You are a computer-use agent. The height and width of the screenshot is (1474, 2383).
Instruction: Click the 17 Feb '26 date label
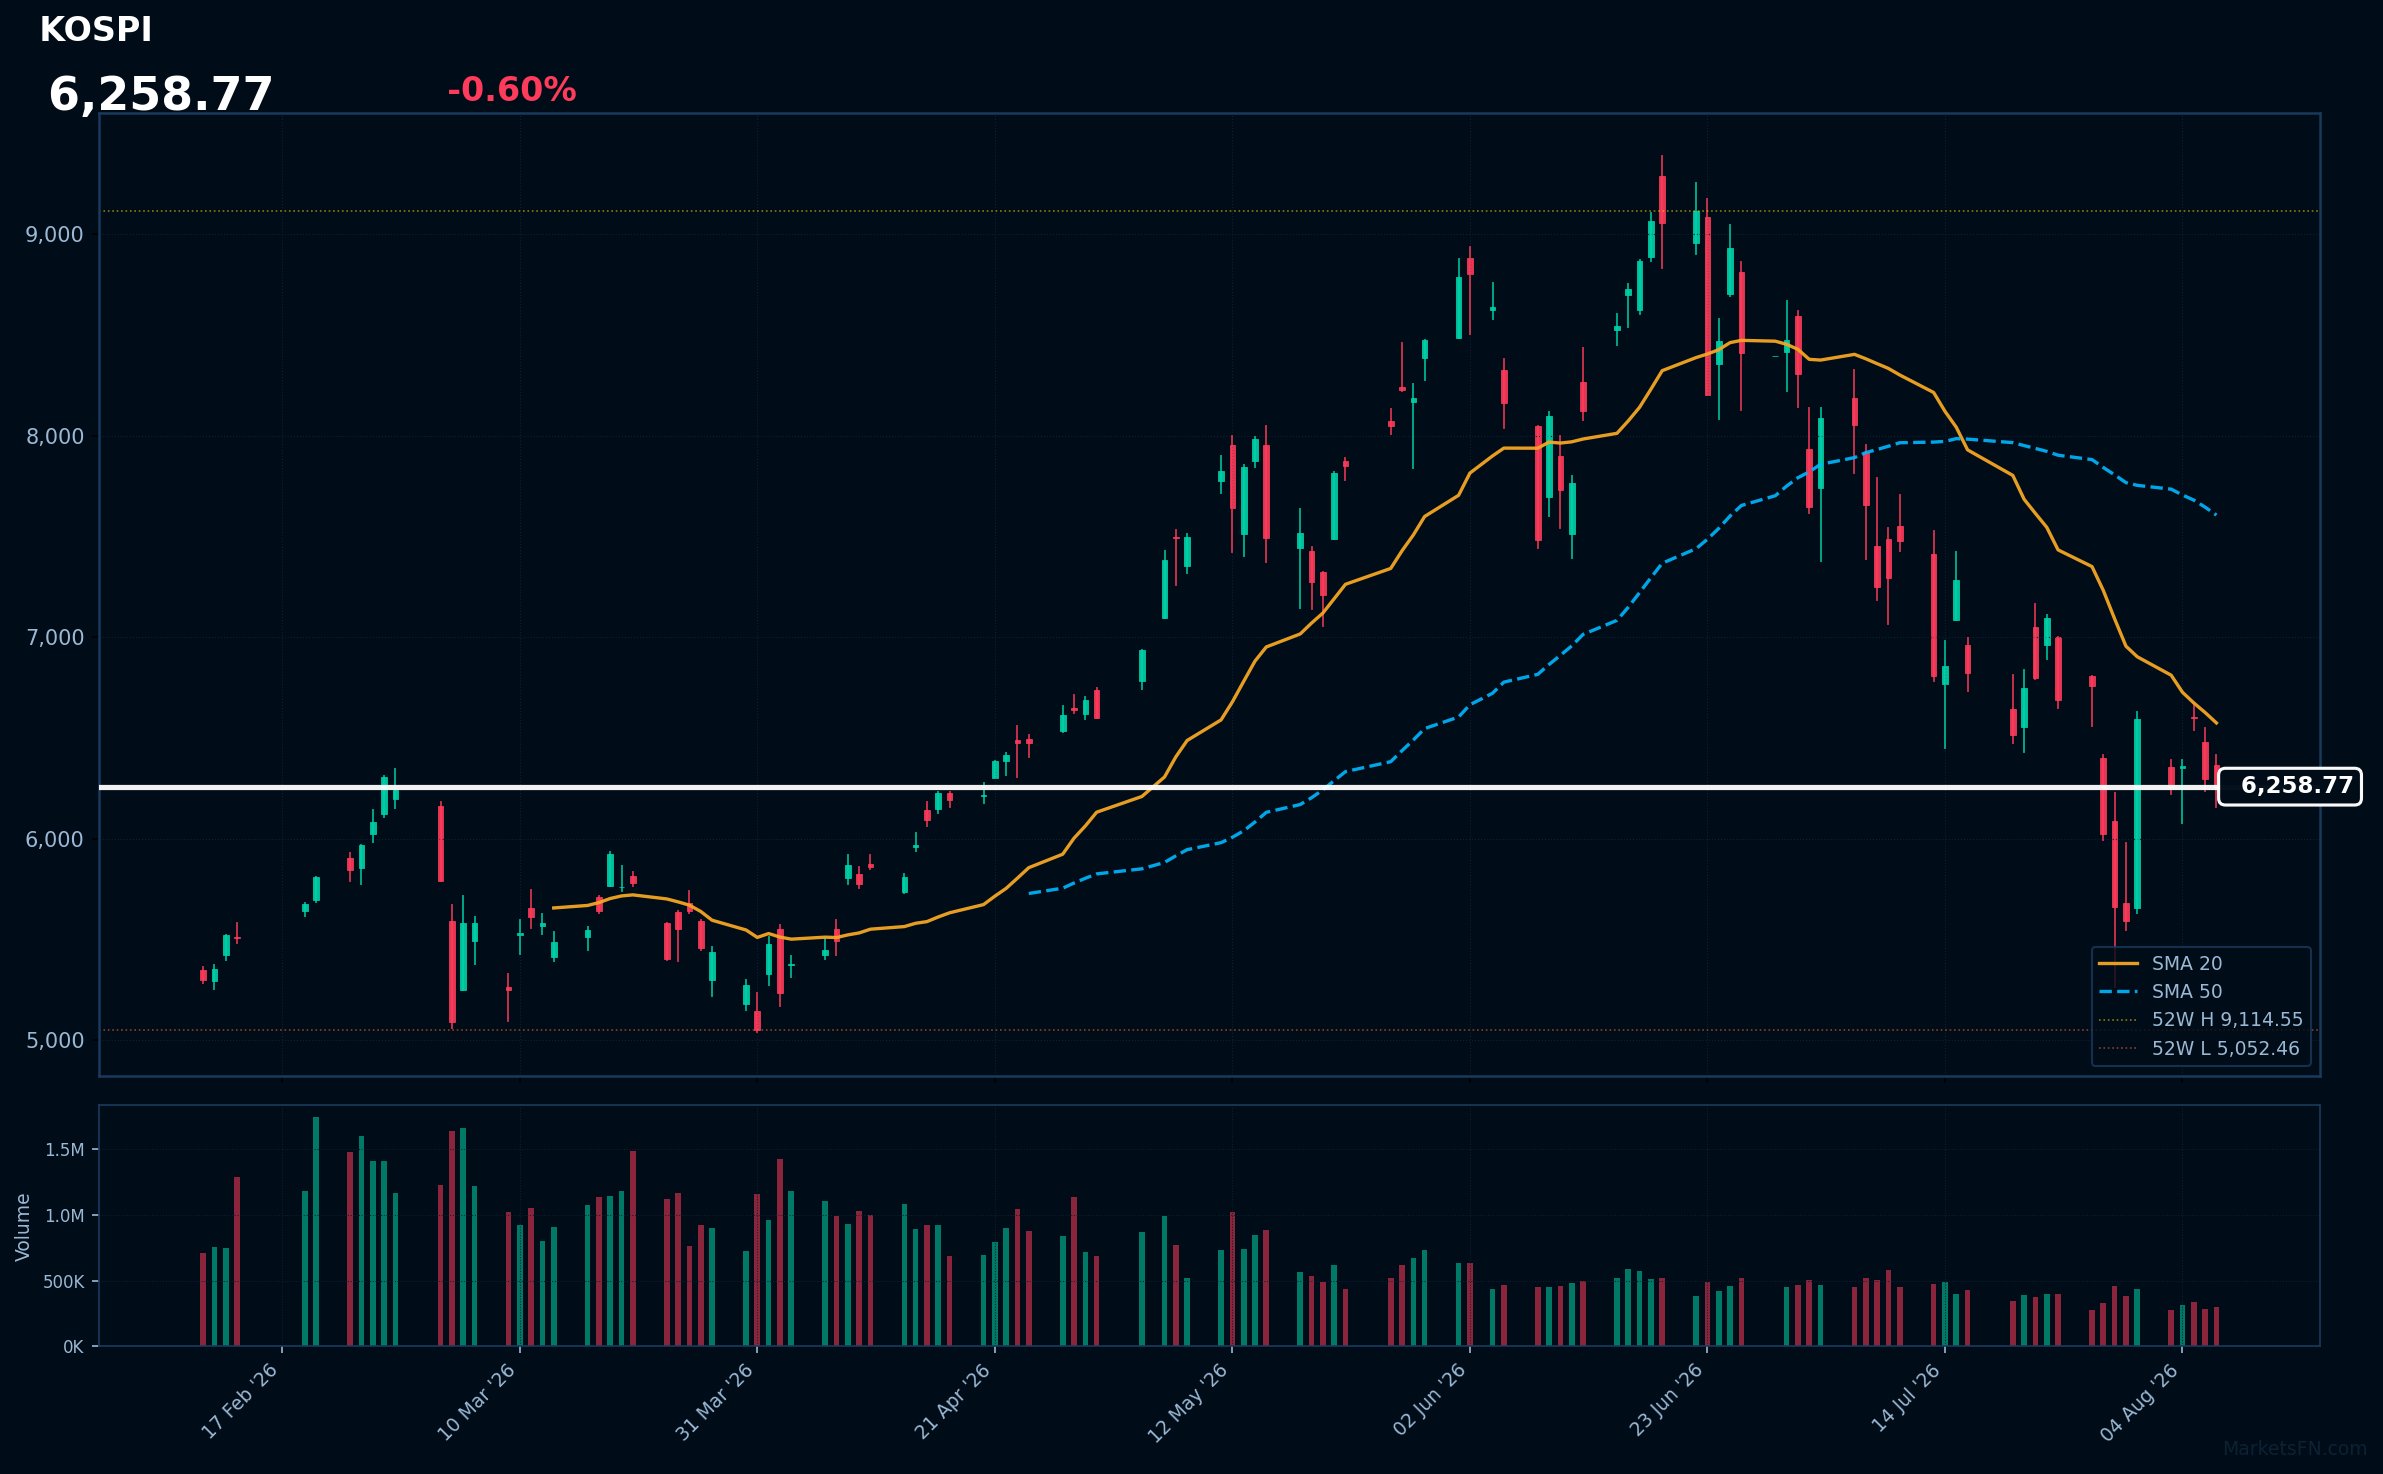pos(240,1402)
